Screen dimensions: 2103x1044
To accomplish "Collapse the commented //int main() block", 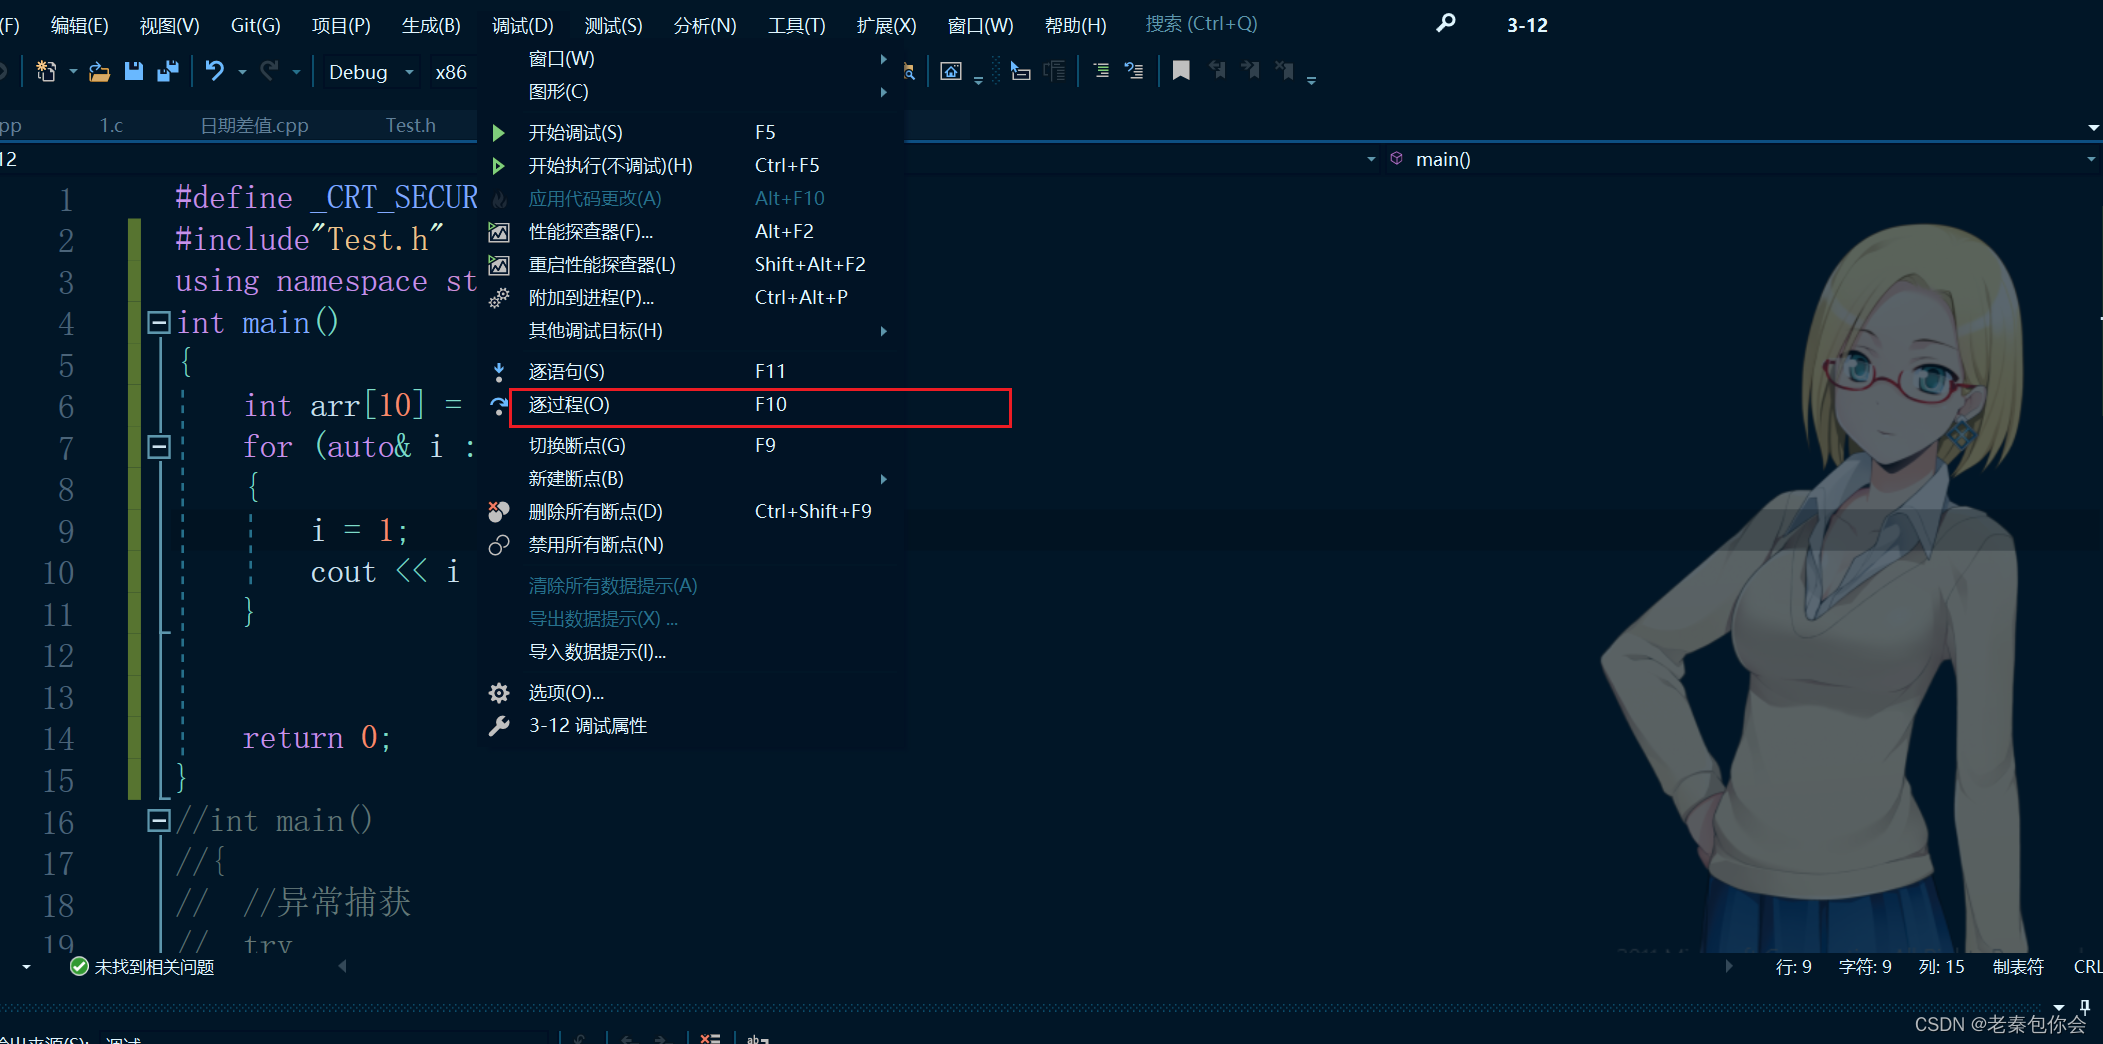I will (158, 820).
